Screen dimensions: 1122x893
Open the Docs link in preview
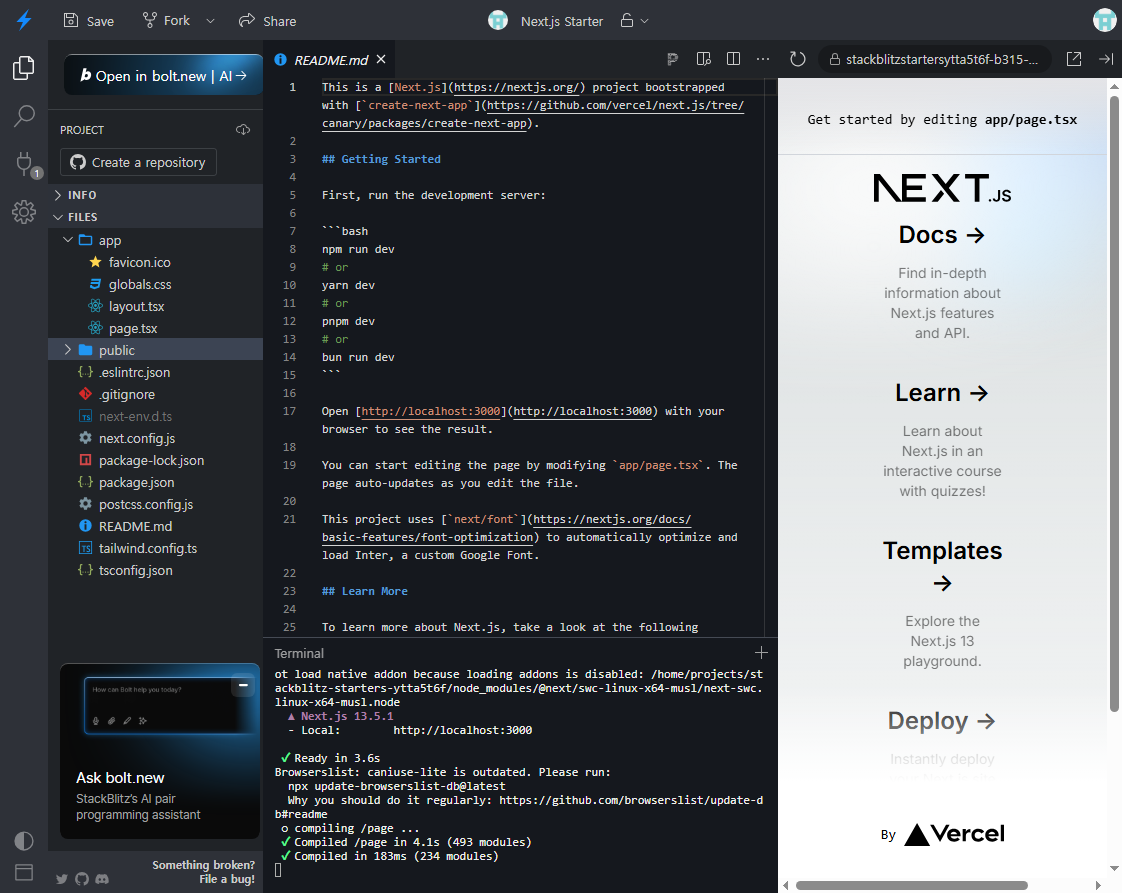point(942,235)
